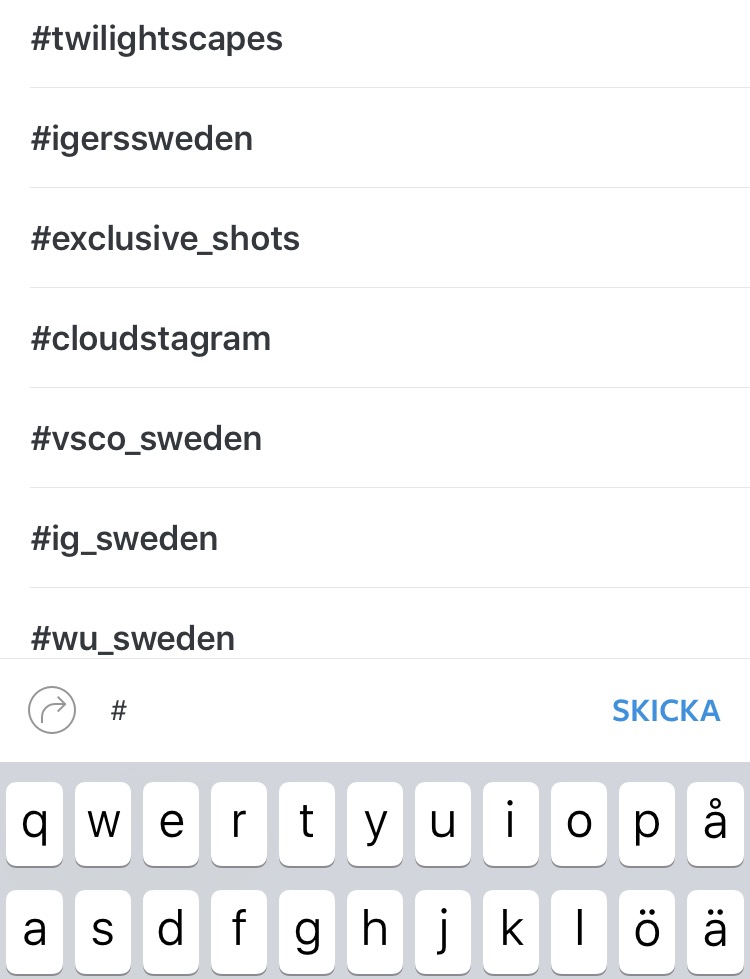Tap the s key

102,932
